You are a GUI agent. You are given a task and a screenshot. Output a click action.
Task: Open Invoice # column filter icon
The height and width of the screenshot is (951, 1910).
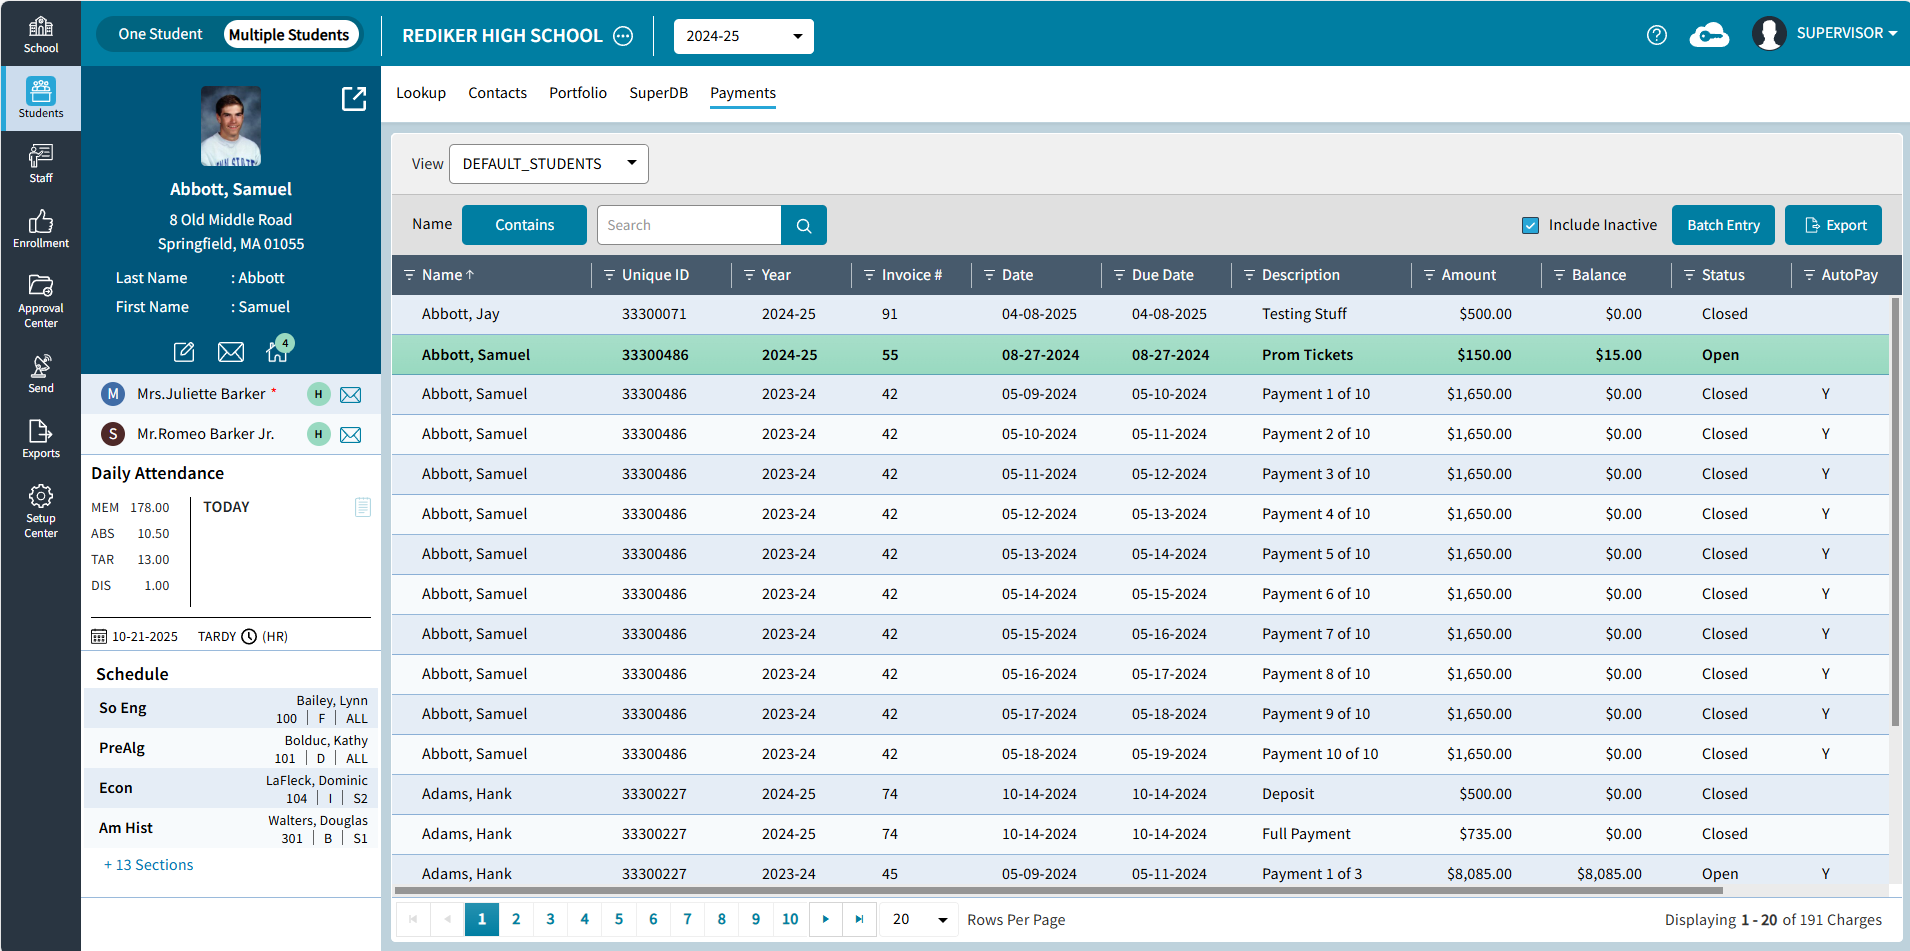point(869,275)
